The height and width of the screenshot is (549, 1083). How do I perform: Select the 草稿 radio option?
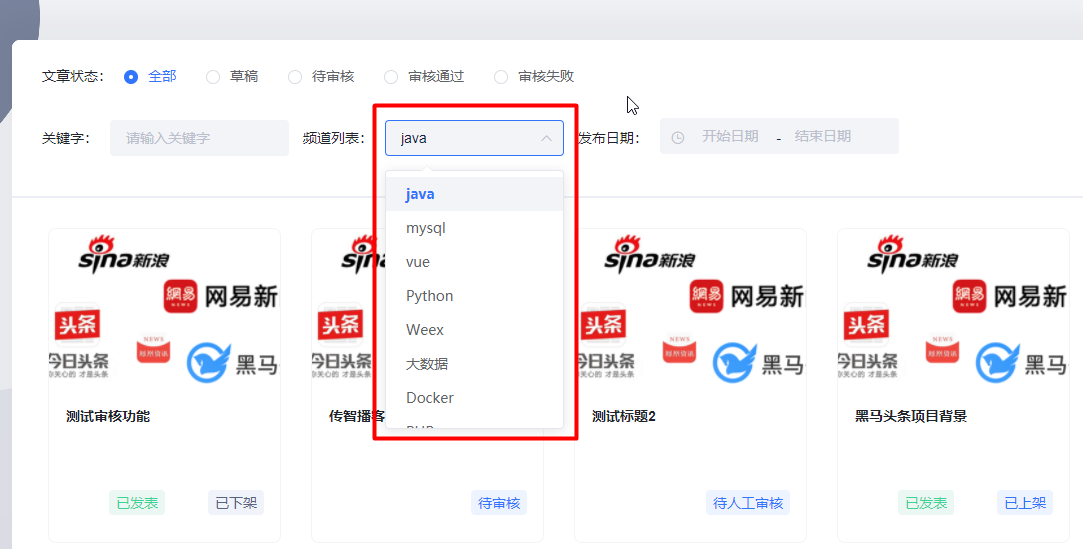[x=213, y=77]
